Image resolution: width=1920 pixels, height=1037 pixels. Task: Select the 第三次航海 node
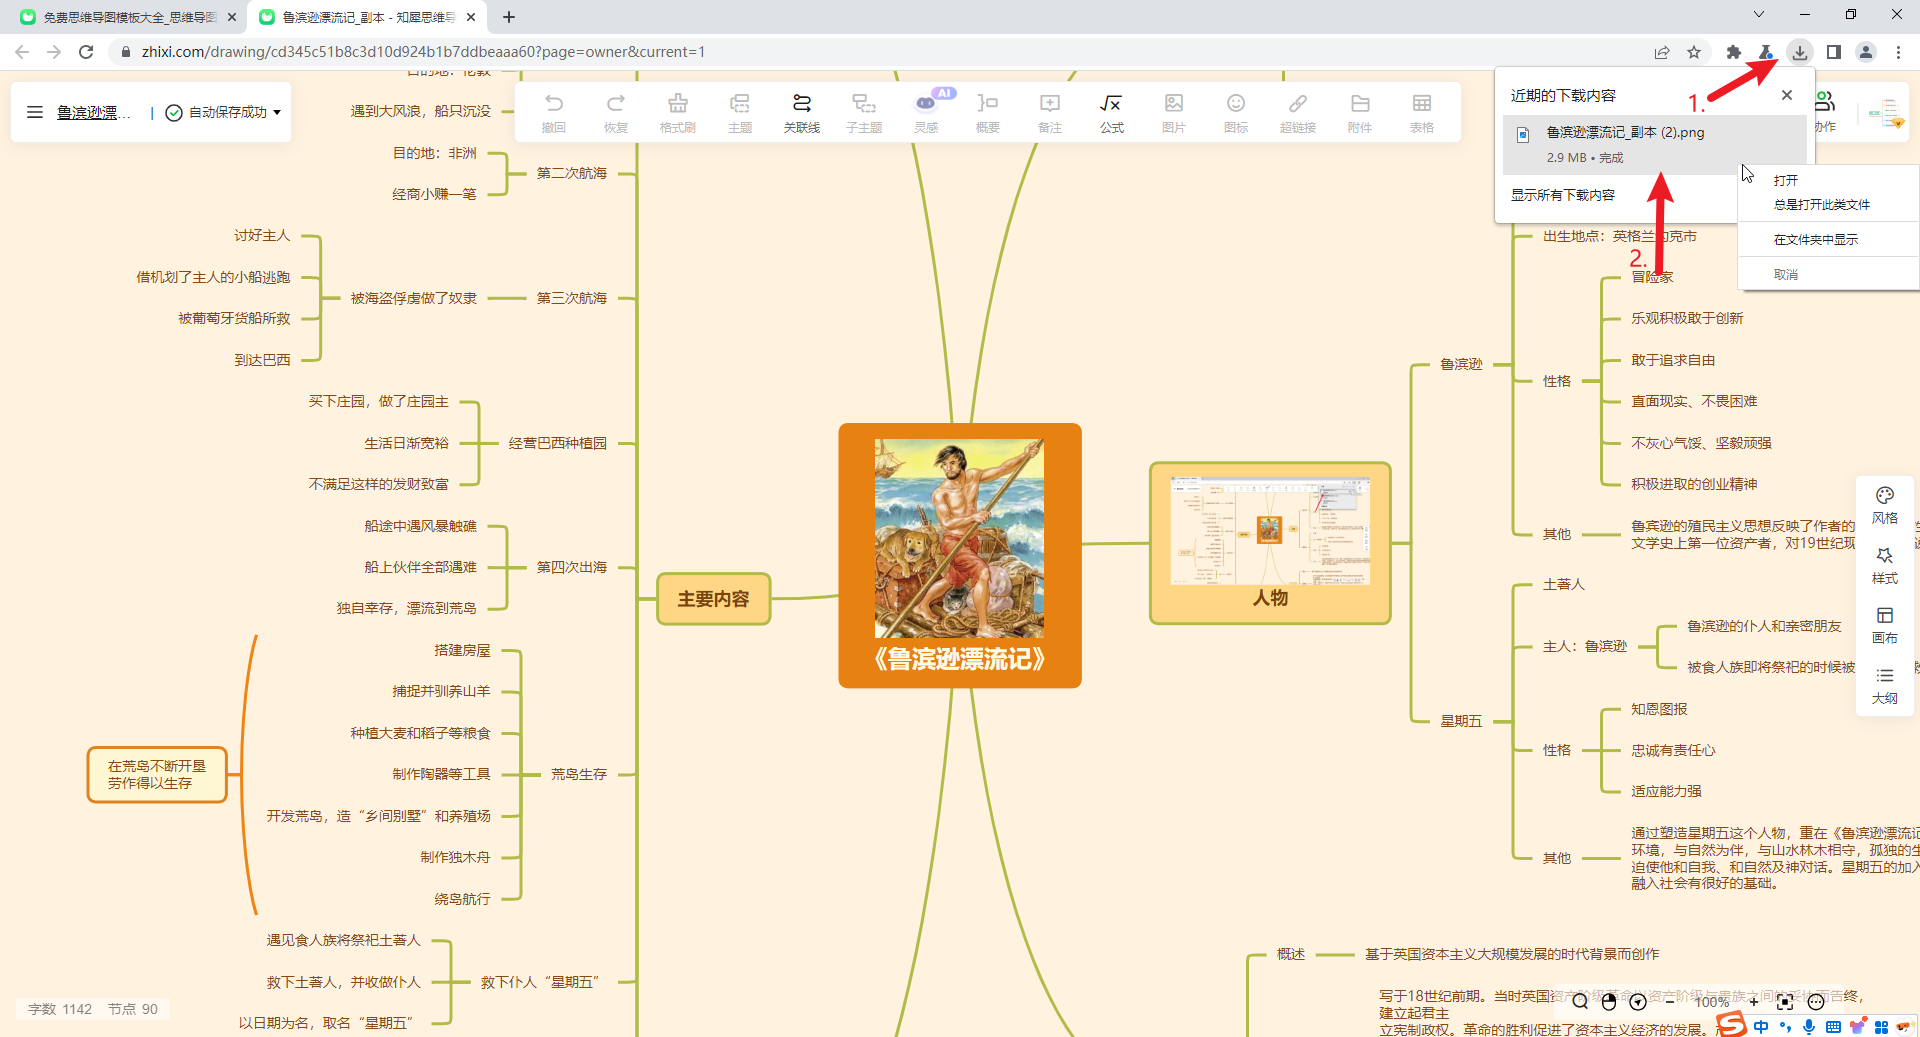coord(572,298)
